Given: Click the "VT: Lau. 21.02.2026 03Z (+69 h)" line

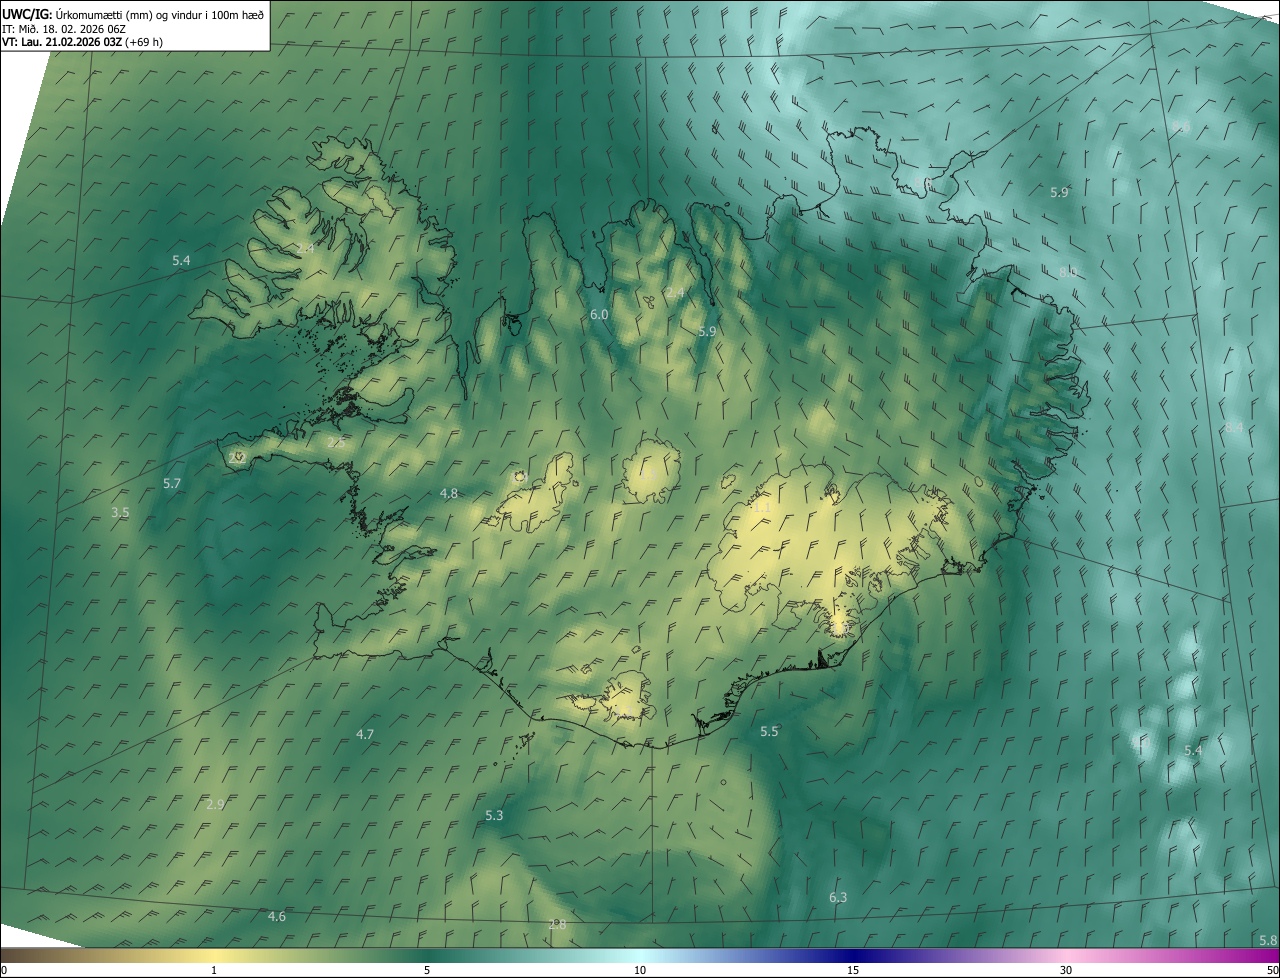Looking at the screenshot, I should [82, 42].
